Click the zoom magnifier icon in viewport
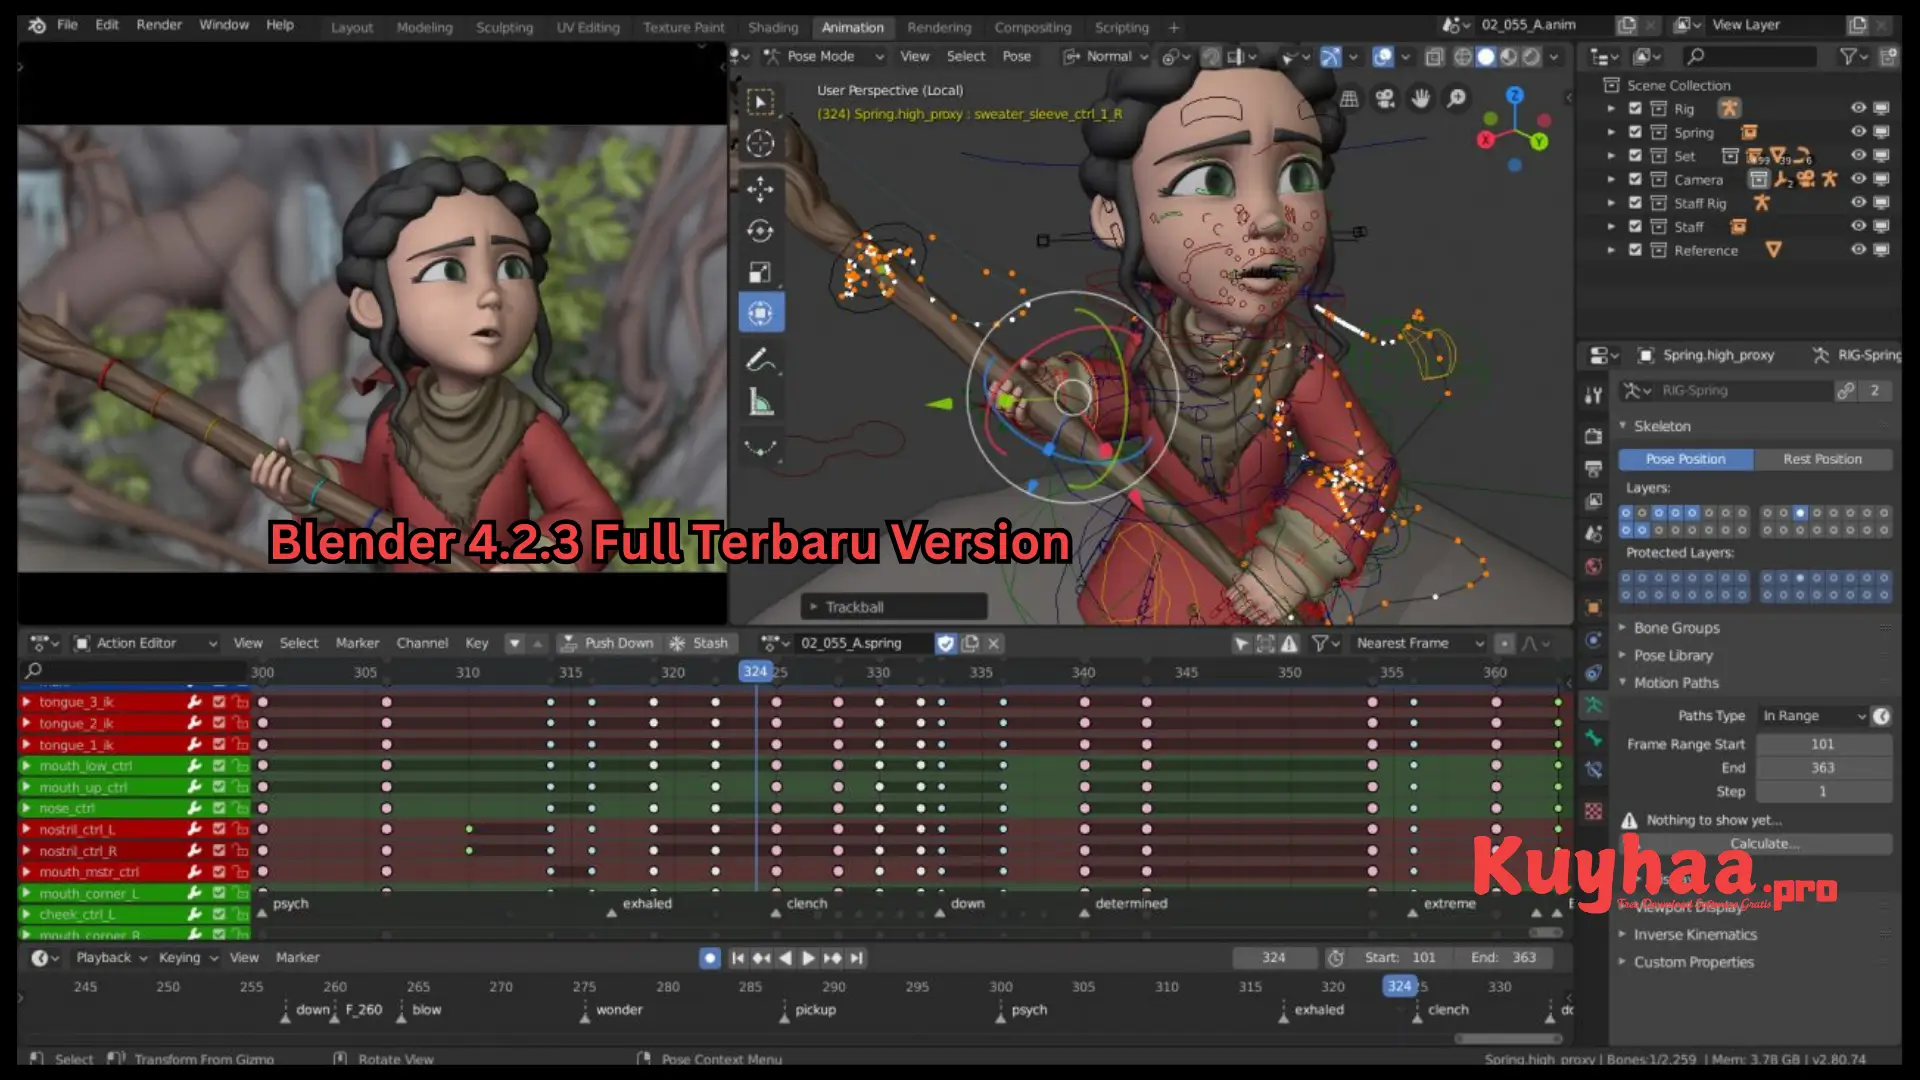Screen dimensions: 1920x1080 [1457, 98]
